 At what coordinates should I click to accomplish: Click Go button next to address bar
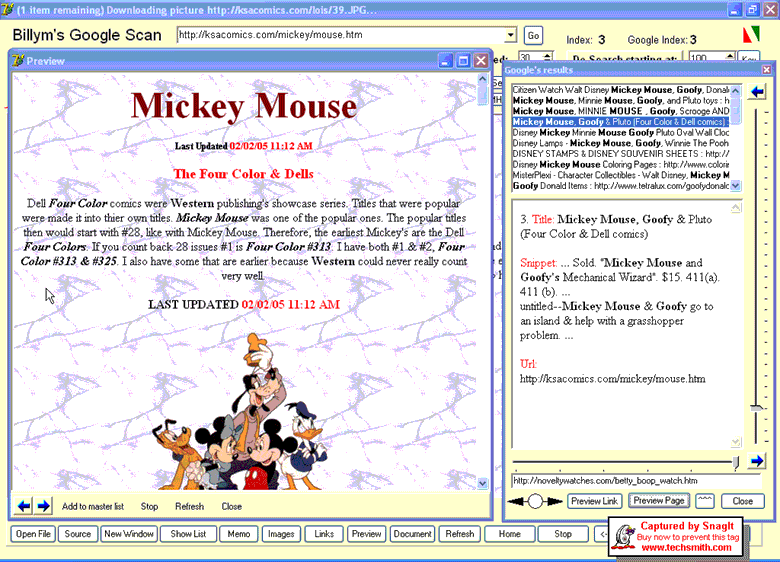pos(533,35)
